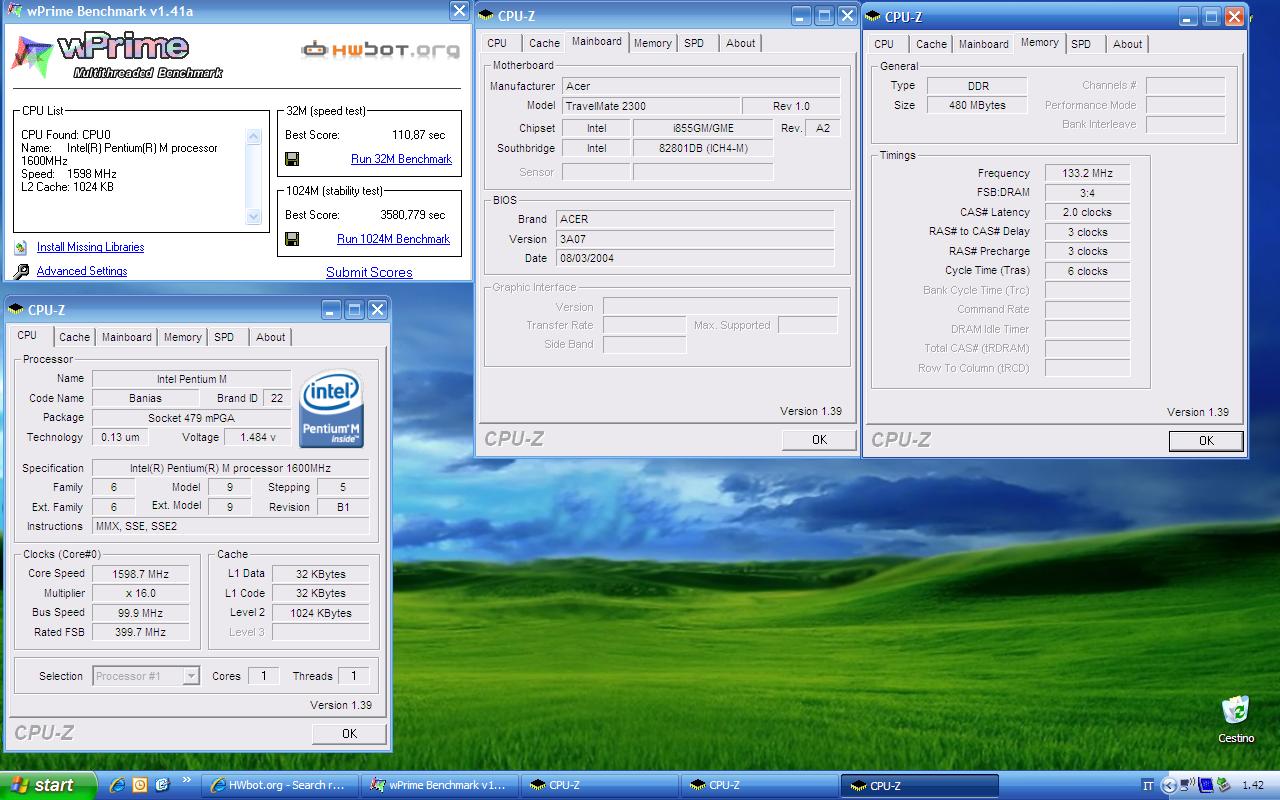Switch to HWbot.org taskbar button
1280x800 pixels.
click(x=279, y=785)
